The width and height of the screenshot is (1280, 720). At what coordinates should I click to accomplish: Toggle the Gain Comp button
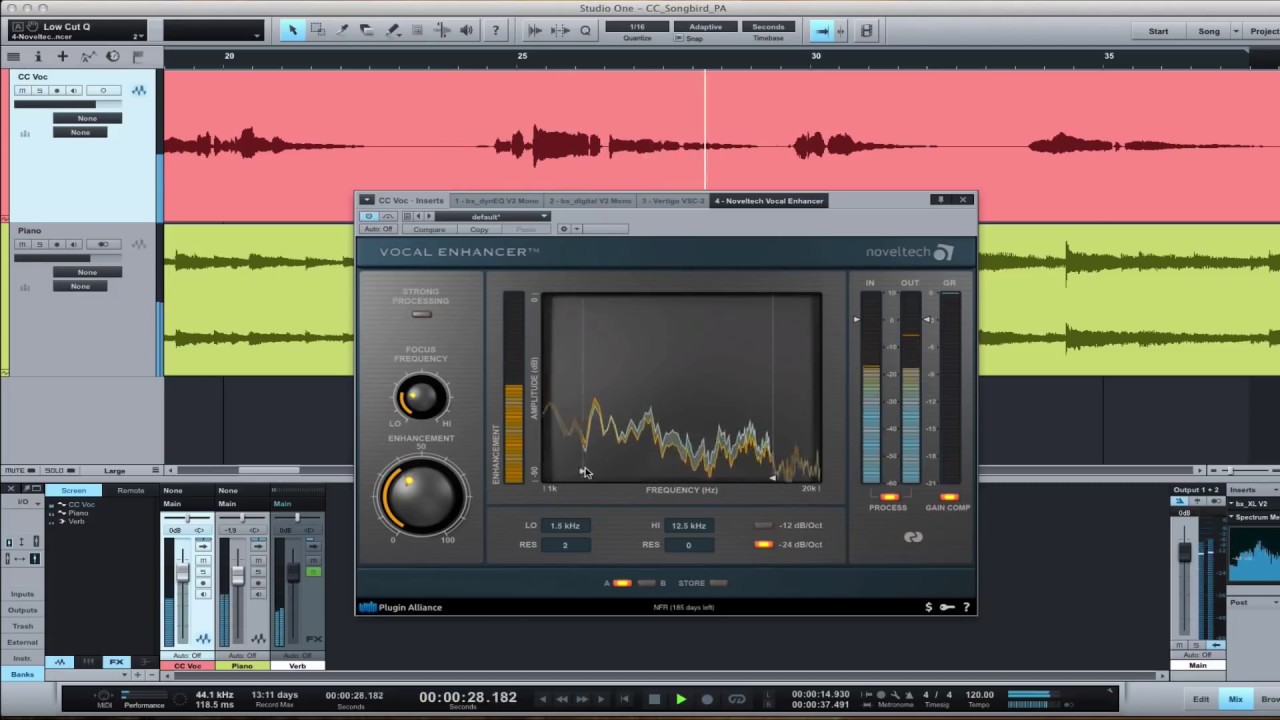pos(949,497)
